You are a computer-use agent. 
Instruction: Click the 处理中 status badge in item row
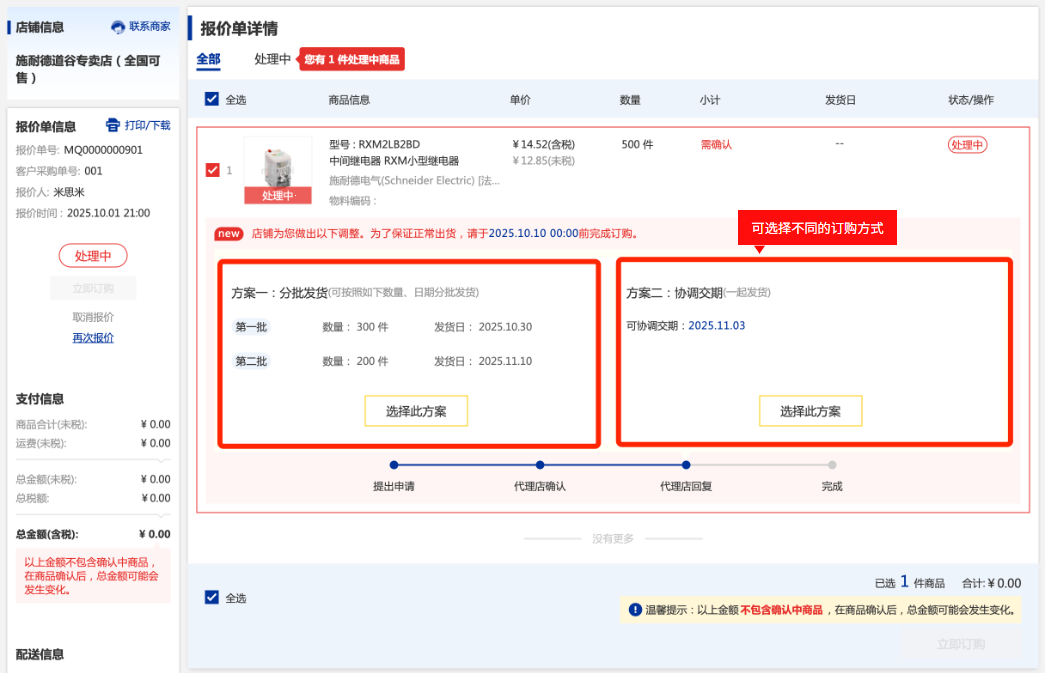(x=967, y=145)
